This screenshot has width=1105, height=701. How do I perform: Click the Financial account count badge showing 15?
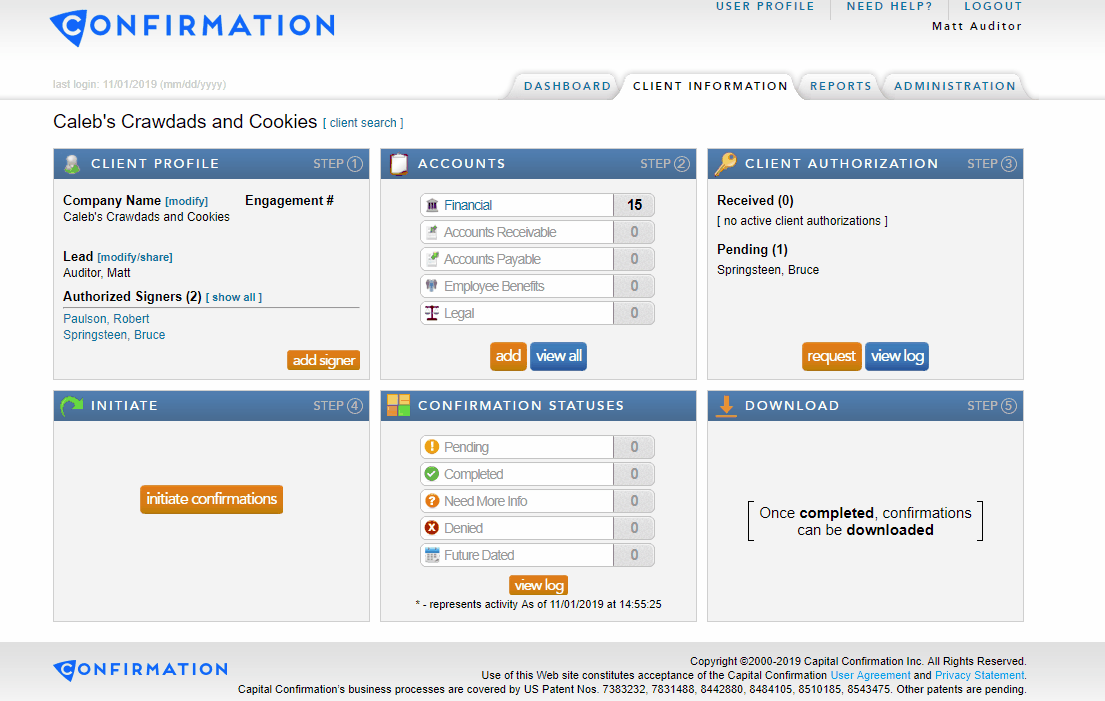click(634, 204)
